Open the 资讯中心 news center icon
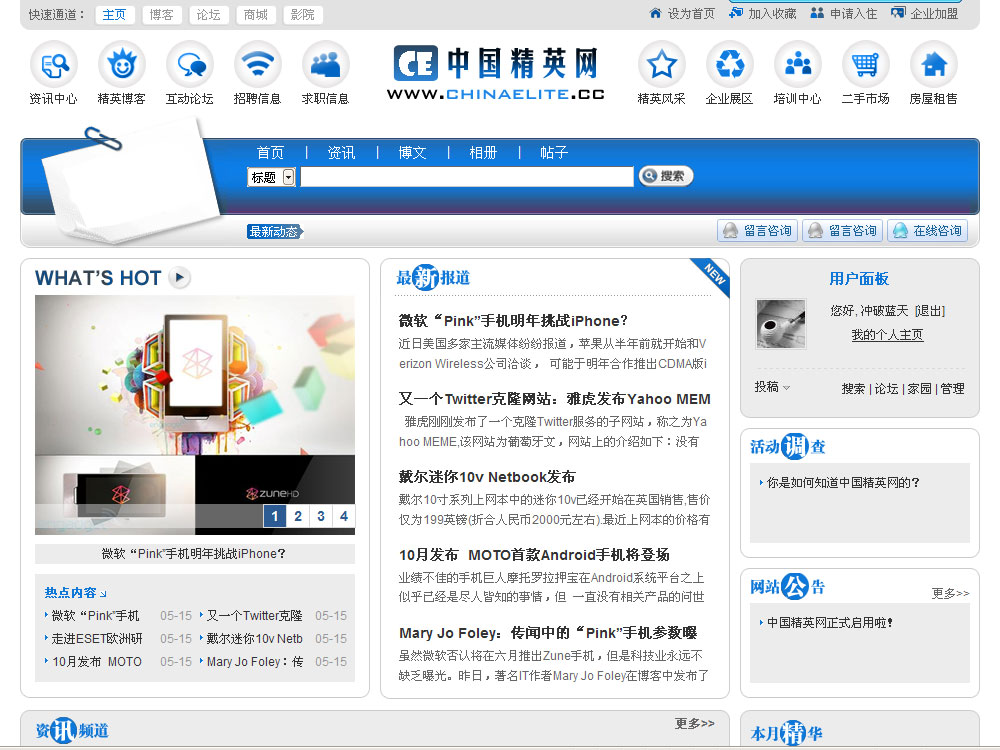Viewport: 1000px width, 750px height. click(54, 64)
